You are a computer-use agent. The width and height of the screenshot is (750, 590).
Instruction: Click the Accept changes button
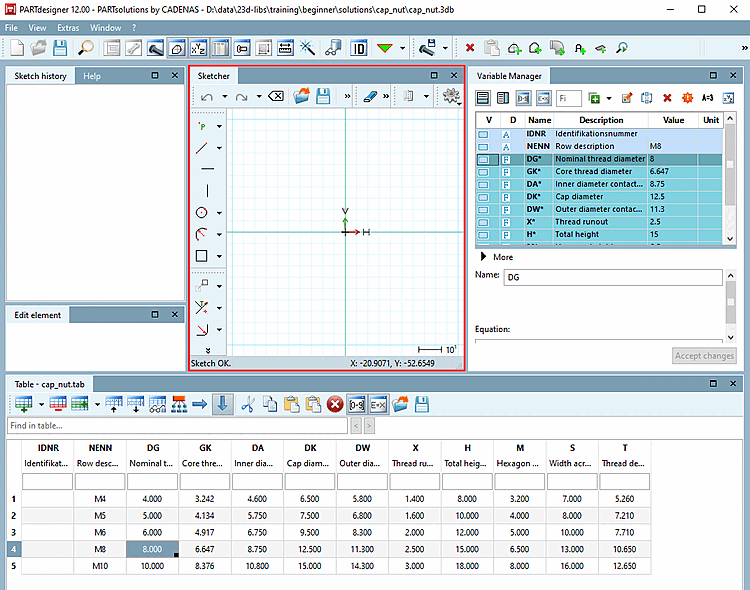pyautogui.click(x=704, y=356)
